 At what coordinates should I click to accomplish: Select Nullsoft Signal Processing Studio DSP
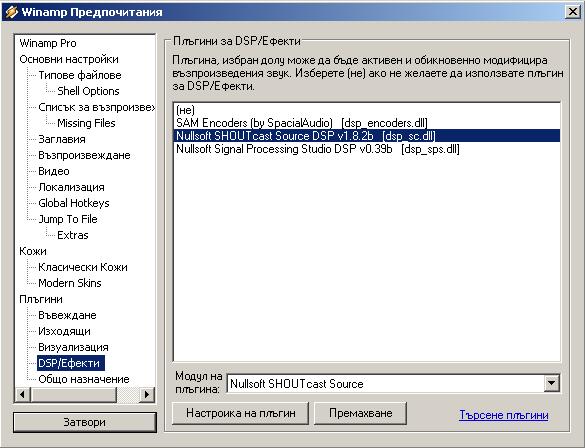click(x=367, y=149)
